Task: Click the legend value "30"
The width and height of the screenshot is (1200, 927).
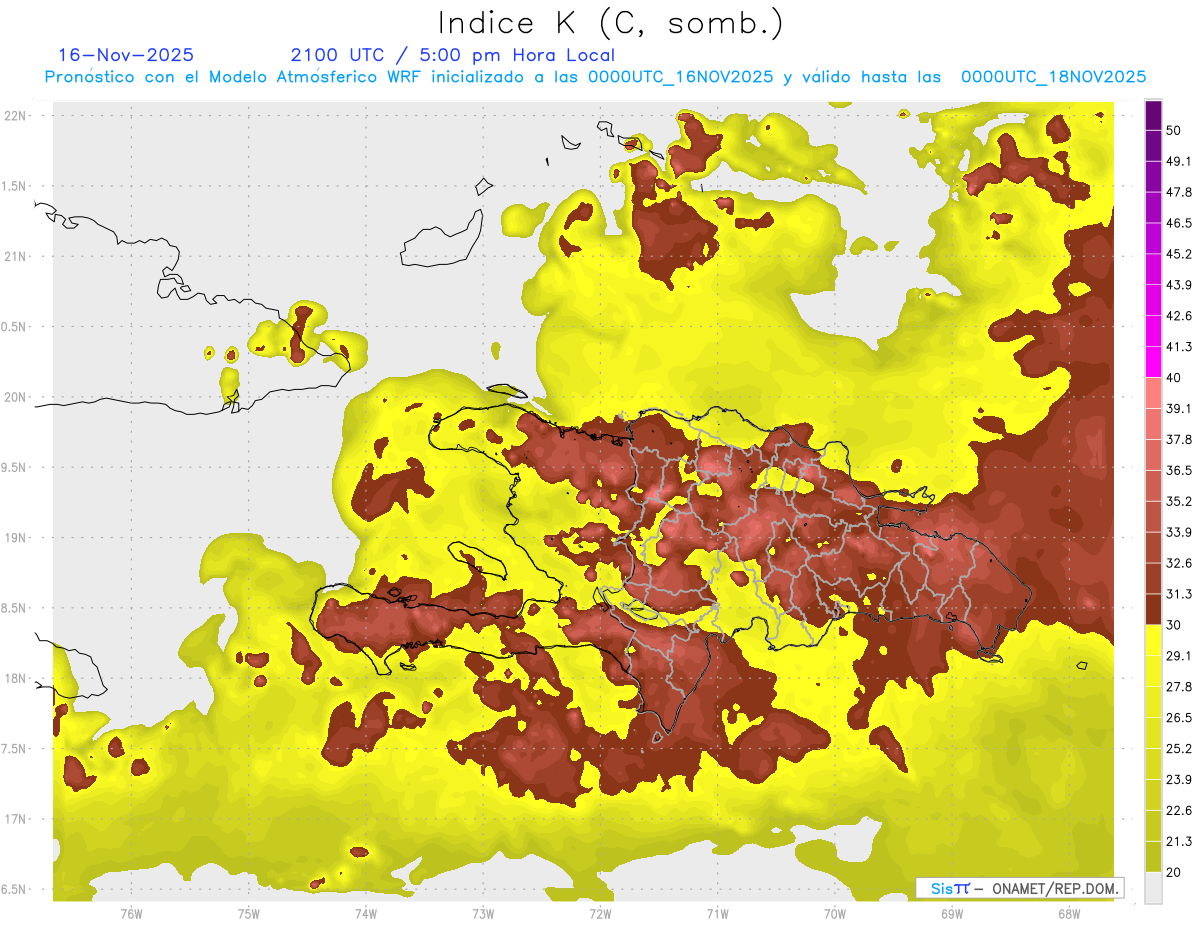Action: pos(1174,625)
